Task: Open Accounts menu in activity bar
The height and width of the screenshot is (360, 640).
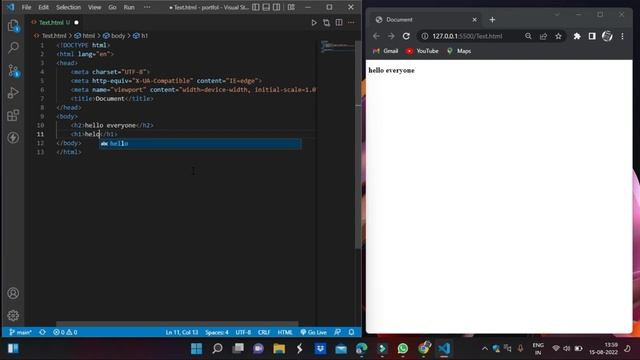Action: [x=13, y=293]
